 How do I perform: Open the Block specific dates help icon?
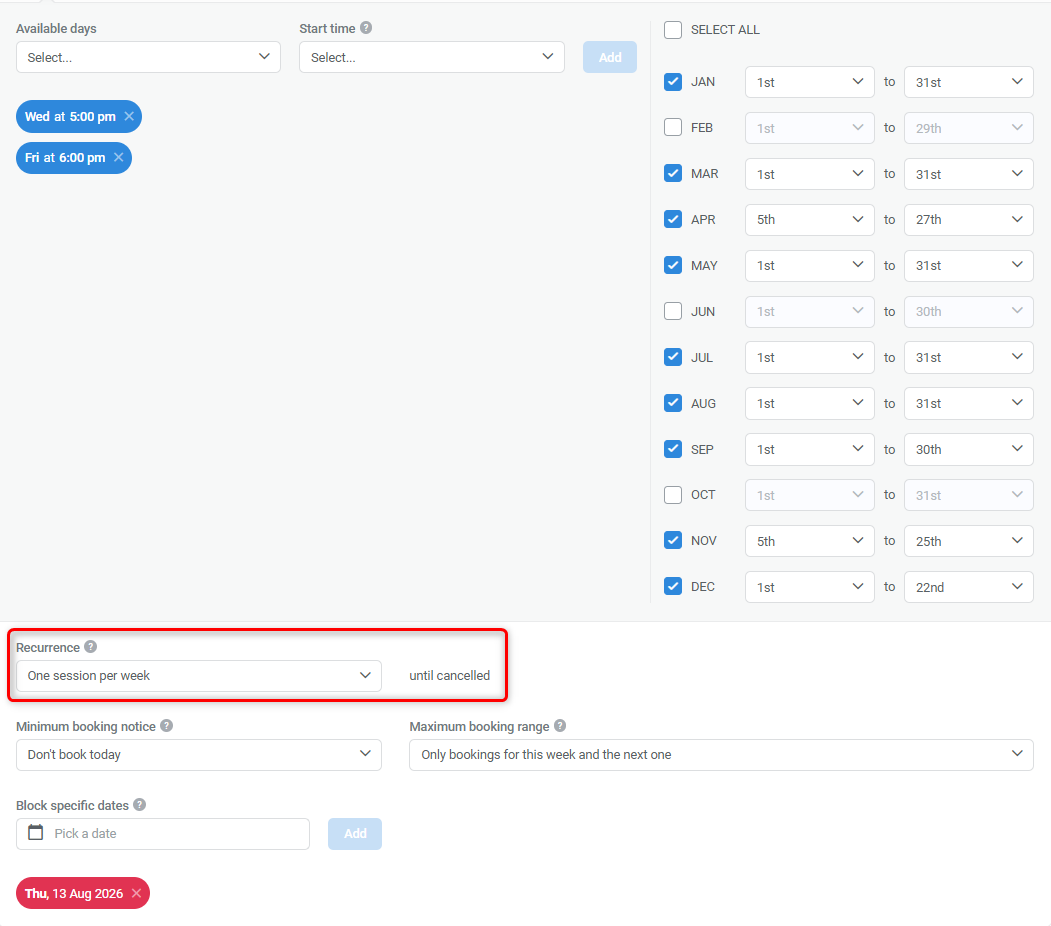coord(139,805)
